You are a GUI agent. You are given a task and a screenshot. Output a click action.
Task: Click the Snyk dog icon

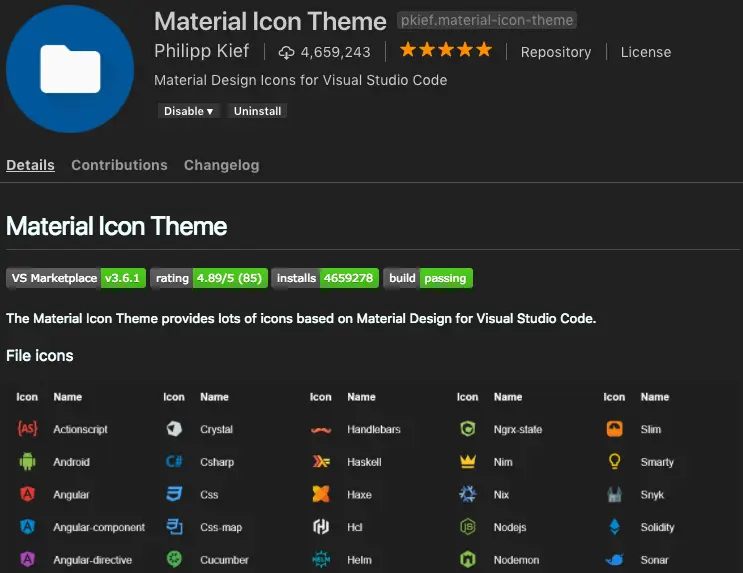615,494
